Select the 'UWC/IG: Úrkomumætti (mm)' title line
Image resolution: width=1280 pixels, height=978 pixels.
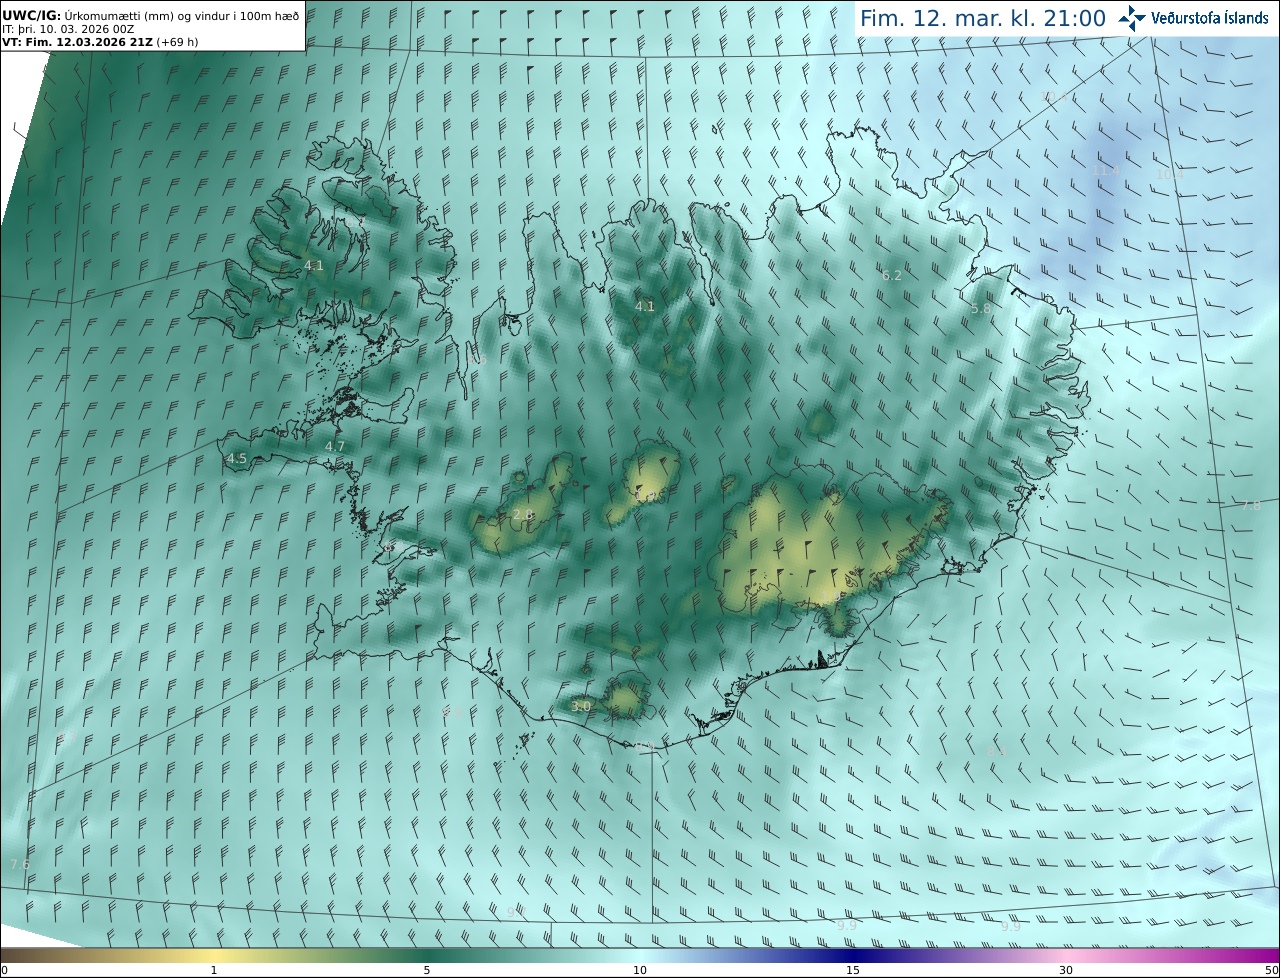pos(151,15)
